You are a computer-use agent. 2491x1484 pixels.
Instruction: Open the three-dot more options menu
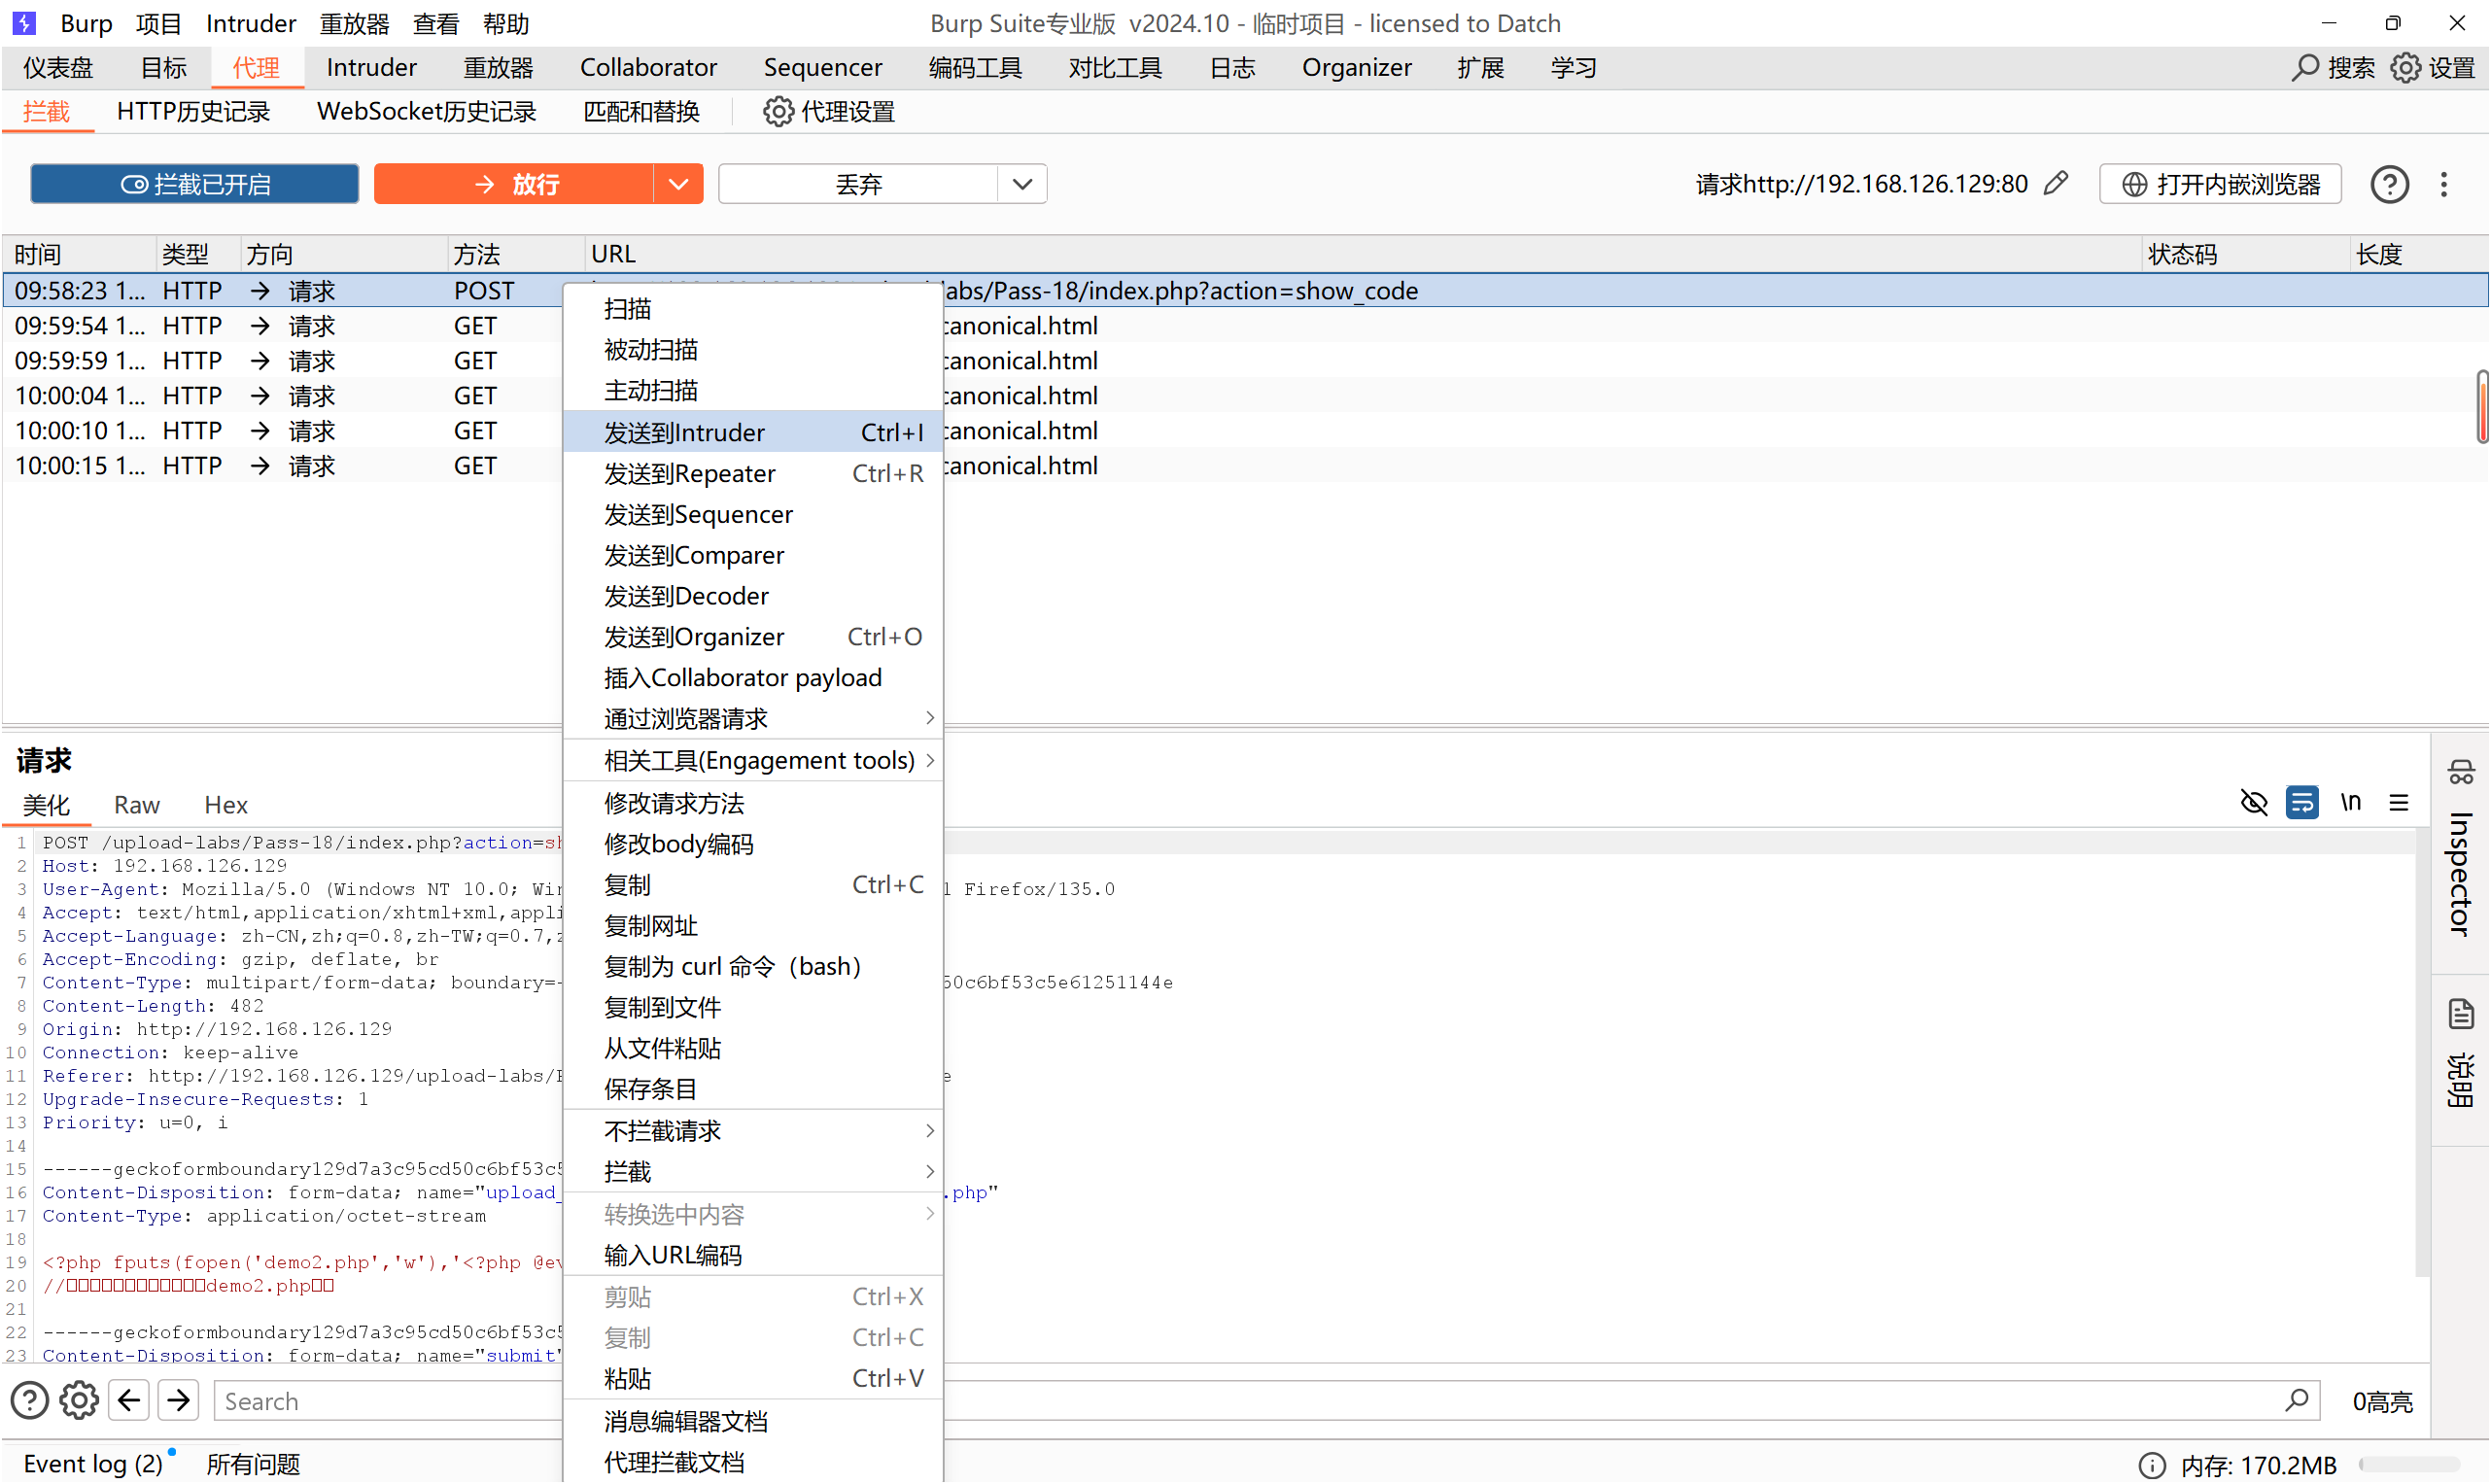2444,184
